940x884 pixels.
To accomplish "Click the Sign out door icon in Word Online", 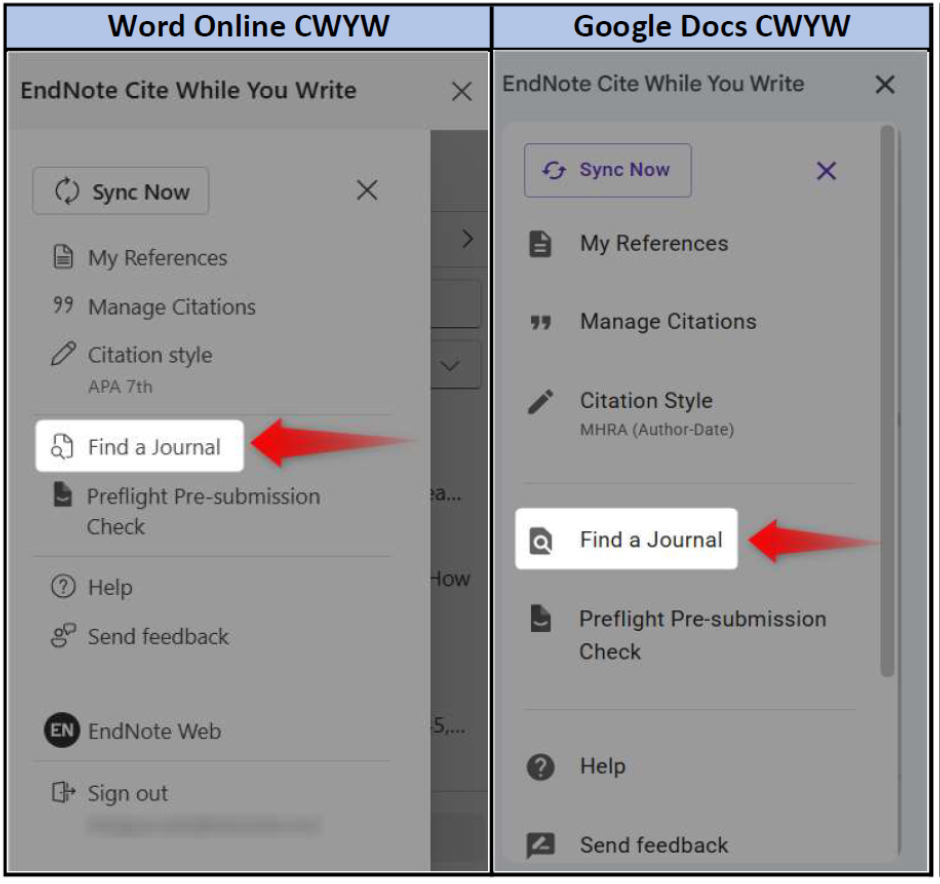I will 63,792.
